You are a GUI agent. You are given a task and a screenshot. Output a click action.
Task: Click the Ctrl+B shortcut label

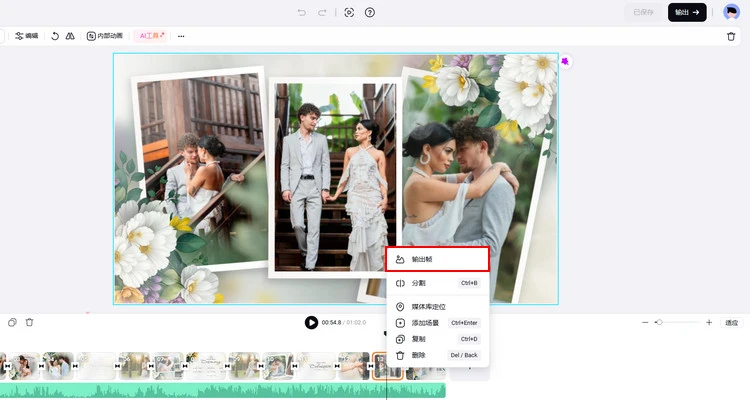[x=469, y=283]
